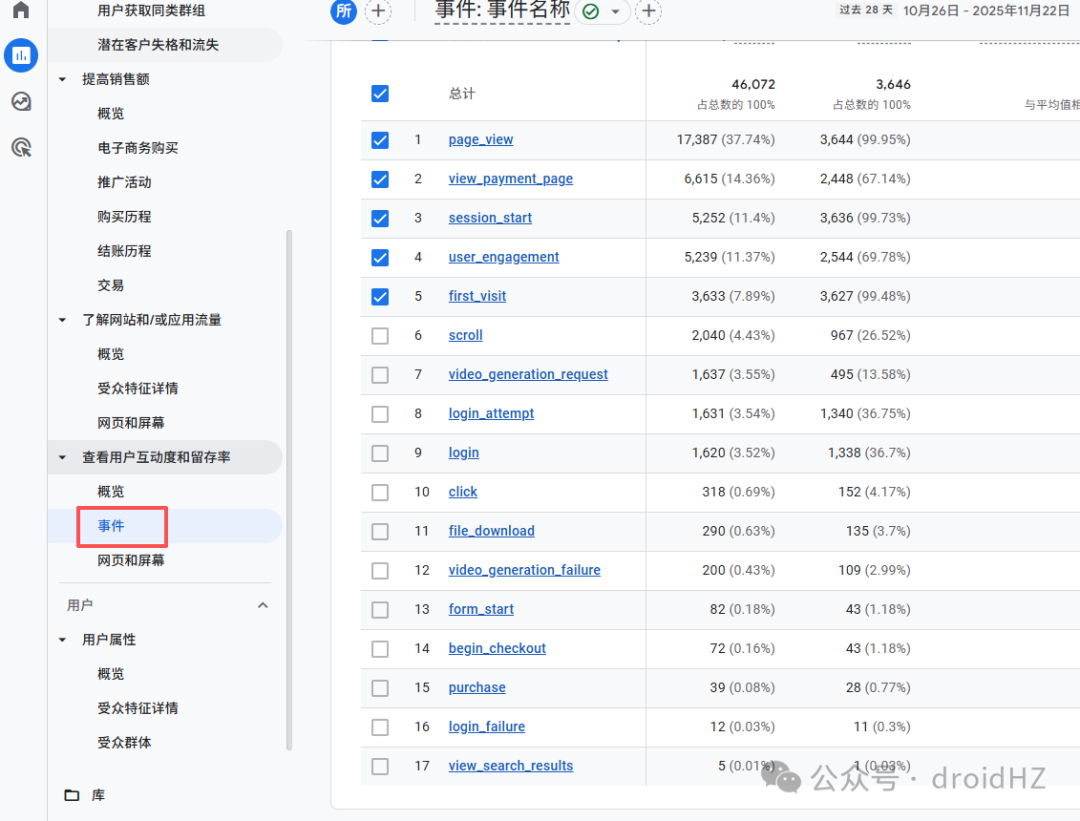1080x821 pixels.
Task: Open 结账历程 in sidebar
Action: click(124, 251)
